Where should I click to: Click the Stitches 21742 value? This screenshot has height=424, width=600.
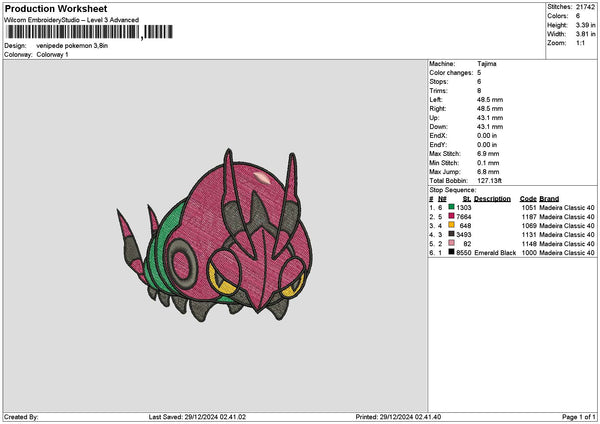[x=585, y=7]
